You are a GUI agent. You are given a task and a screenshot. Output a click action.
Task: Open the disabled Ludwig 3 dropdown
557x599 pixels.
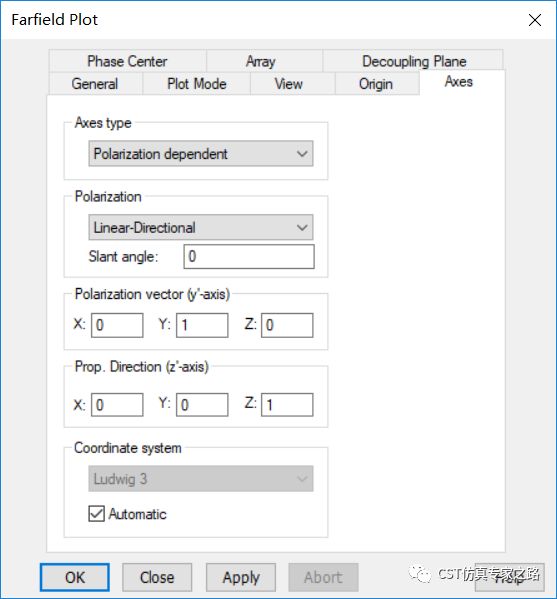coord(201,479)
